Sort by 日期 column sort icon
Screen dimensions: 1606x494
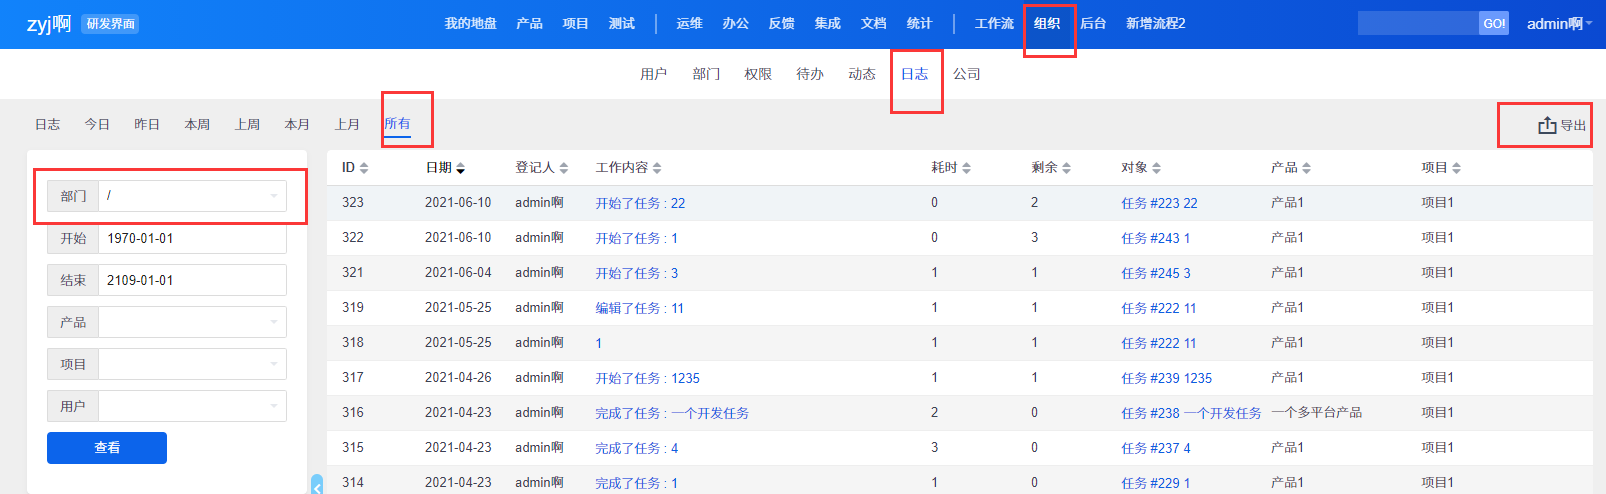460,168
